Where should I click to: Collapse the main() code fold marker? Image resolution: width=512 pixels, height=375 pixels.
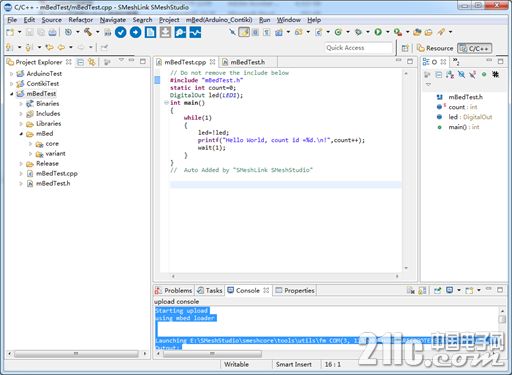pyautogui.click(x=166, y=103)
